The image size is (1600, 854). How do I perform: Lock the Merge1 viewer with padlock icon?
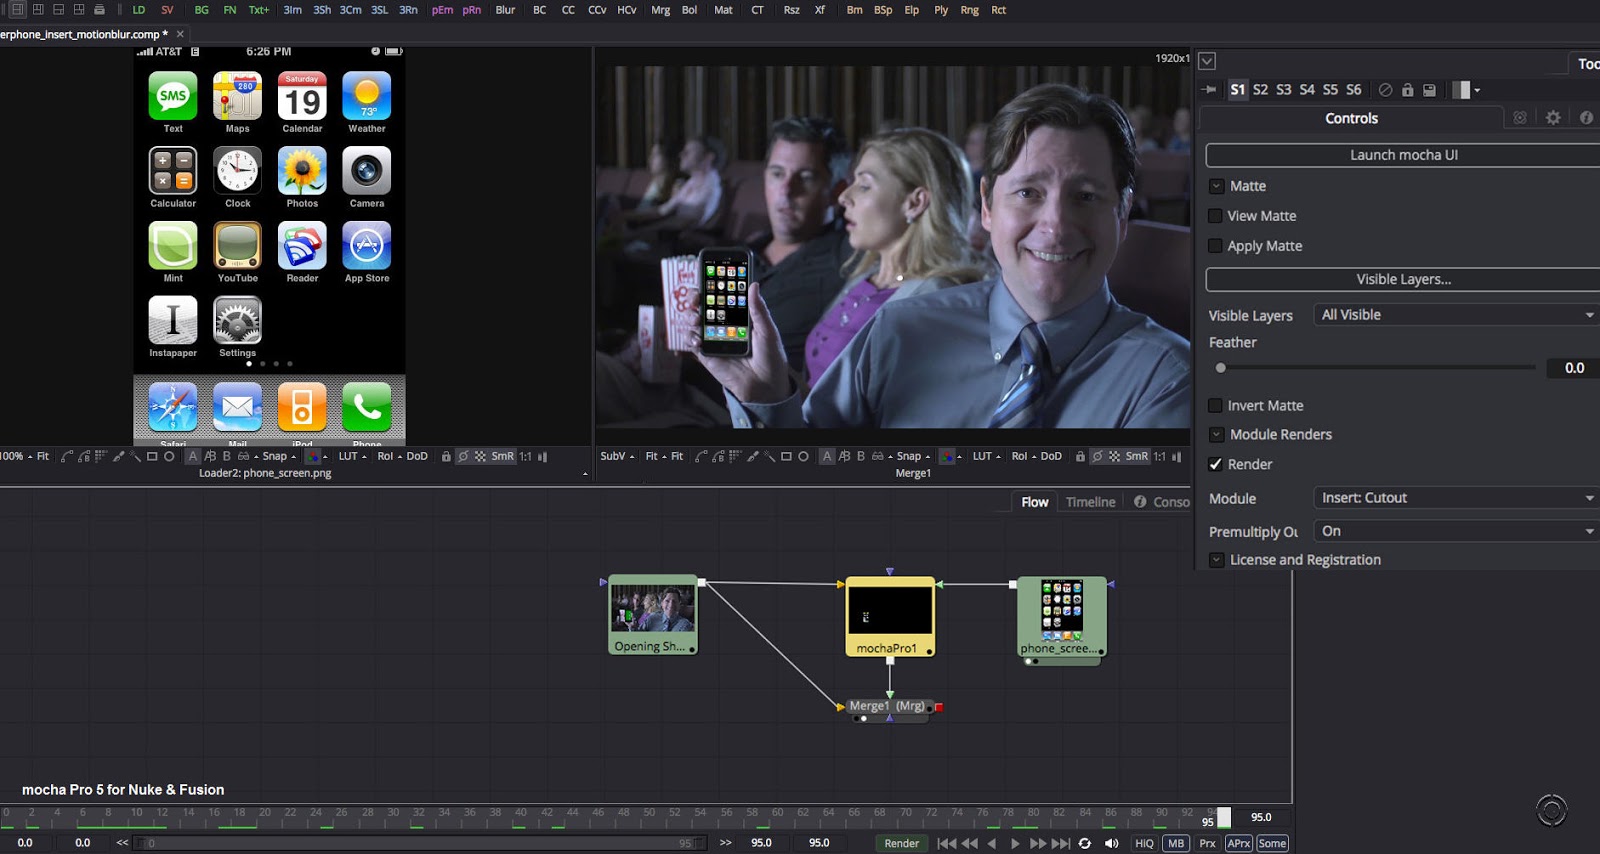[x=1080, y=456]
